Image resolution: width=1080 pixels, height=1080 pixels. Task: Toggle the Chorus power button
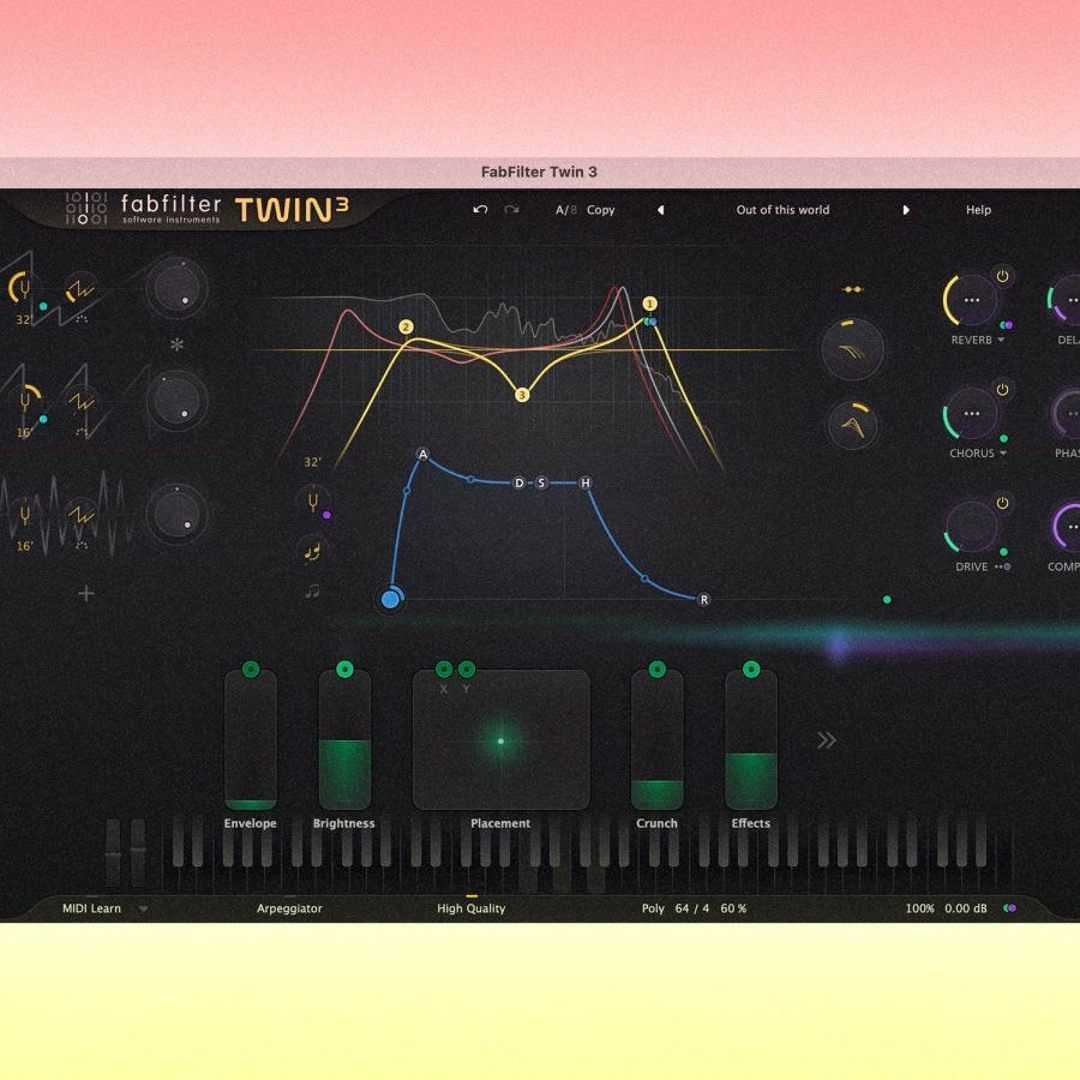(x=1001, y=389)
